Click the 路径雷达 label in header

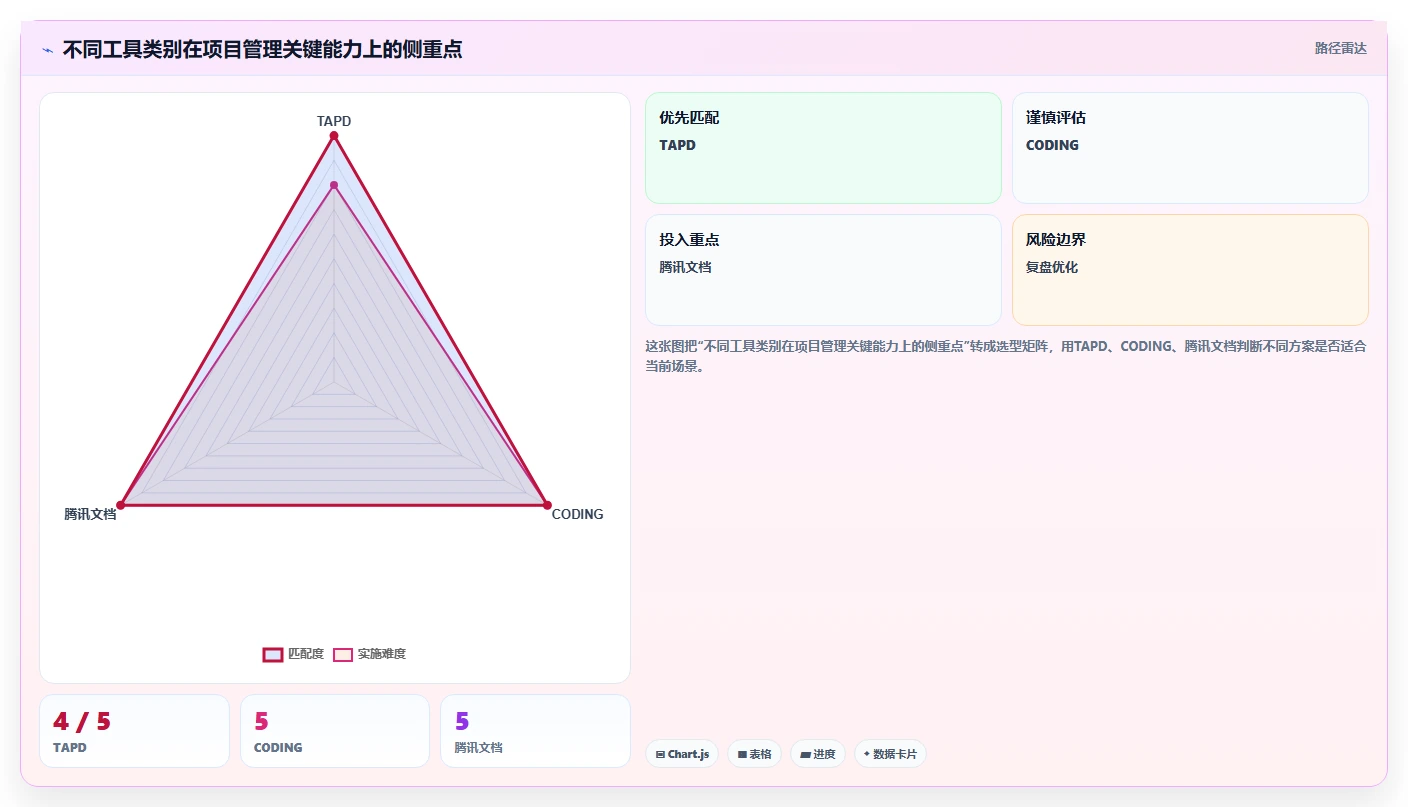(x=1340, y=48)
